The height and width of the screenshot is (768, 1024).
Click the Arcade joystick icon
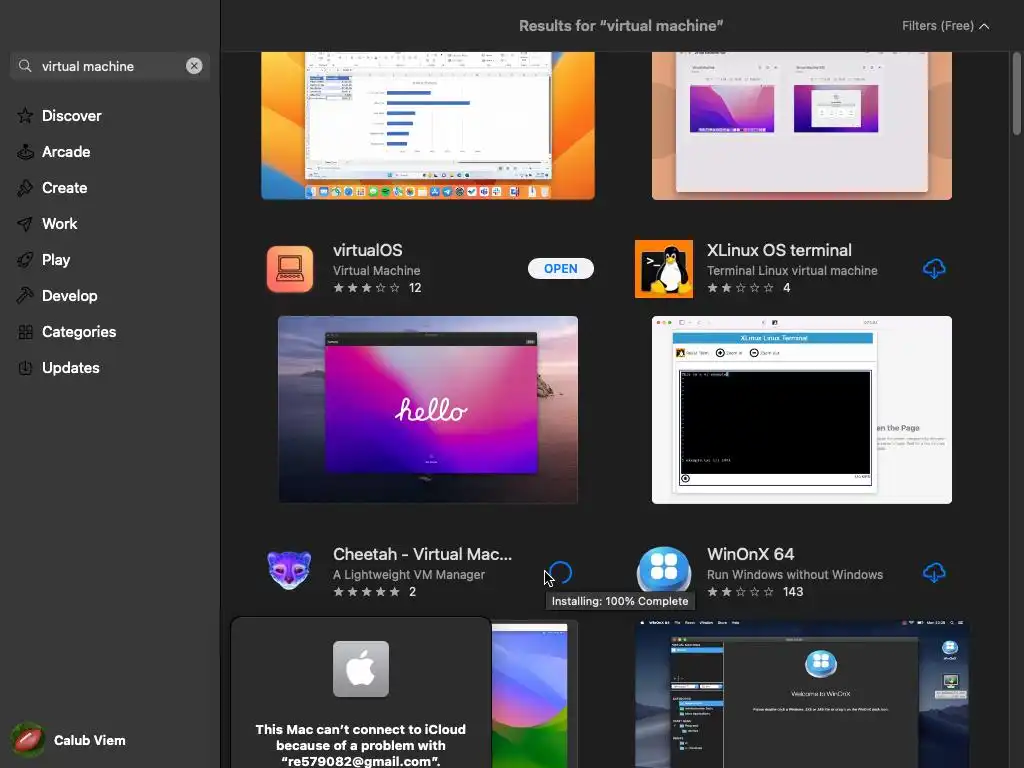[25, 152]
